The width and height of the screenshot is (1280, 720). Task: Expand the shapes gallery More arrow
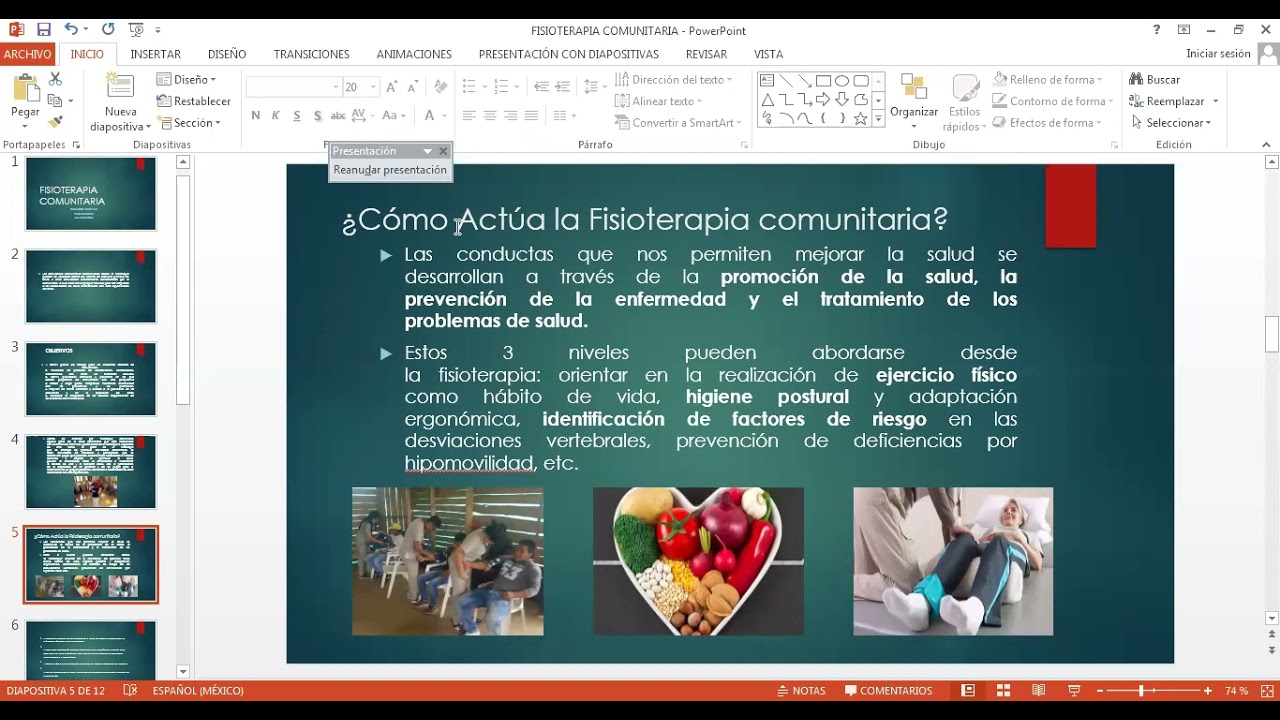click(x=878, y=119)
